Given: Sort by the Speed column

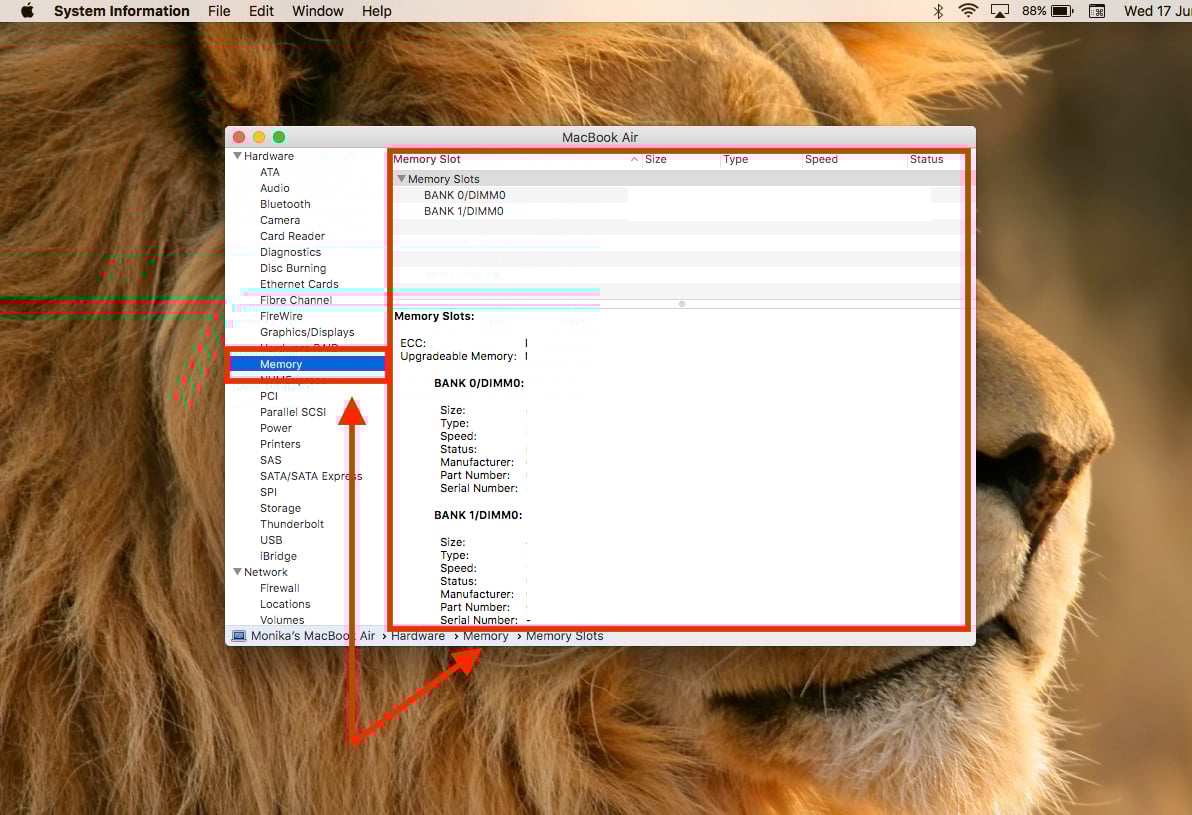Looking at the screenshot, I should (x=854, y=159).
